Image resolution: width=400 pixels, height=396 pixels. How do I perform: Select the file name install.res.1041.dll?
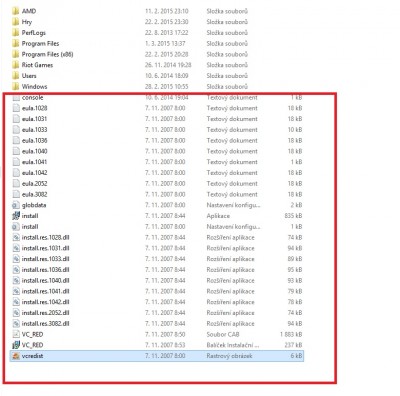click(x=46, y=291)
